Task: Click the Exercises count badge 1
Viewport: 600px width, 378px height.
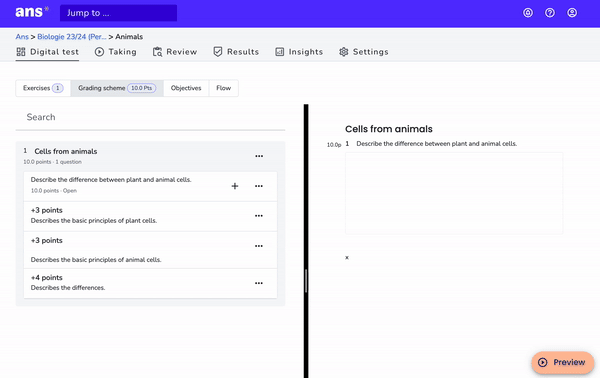Action: 58,88
